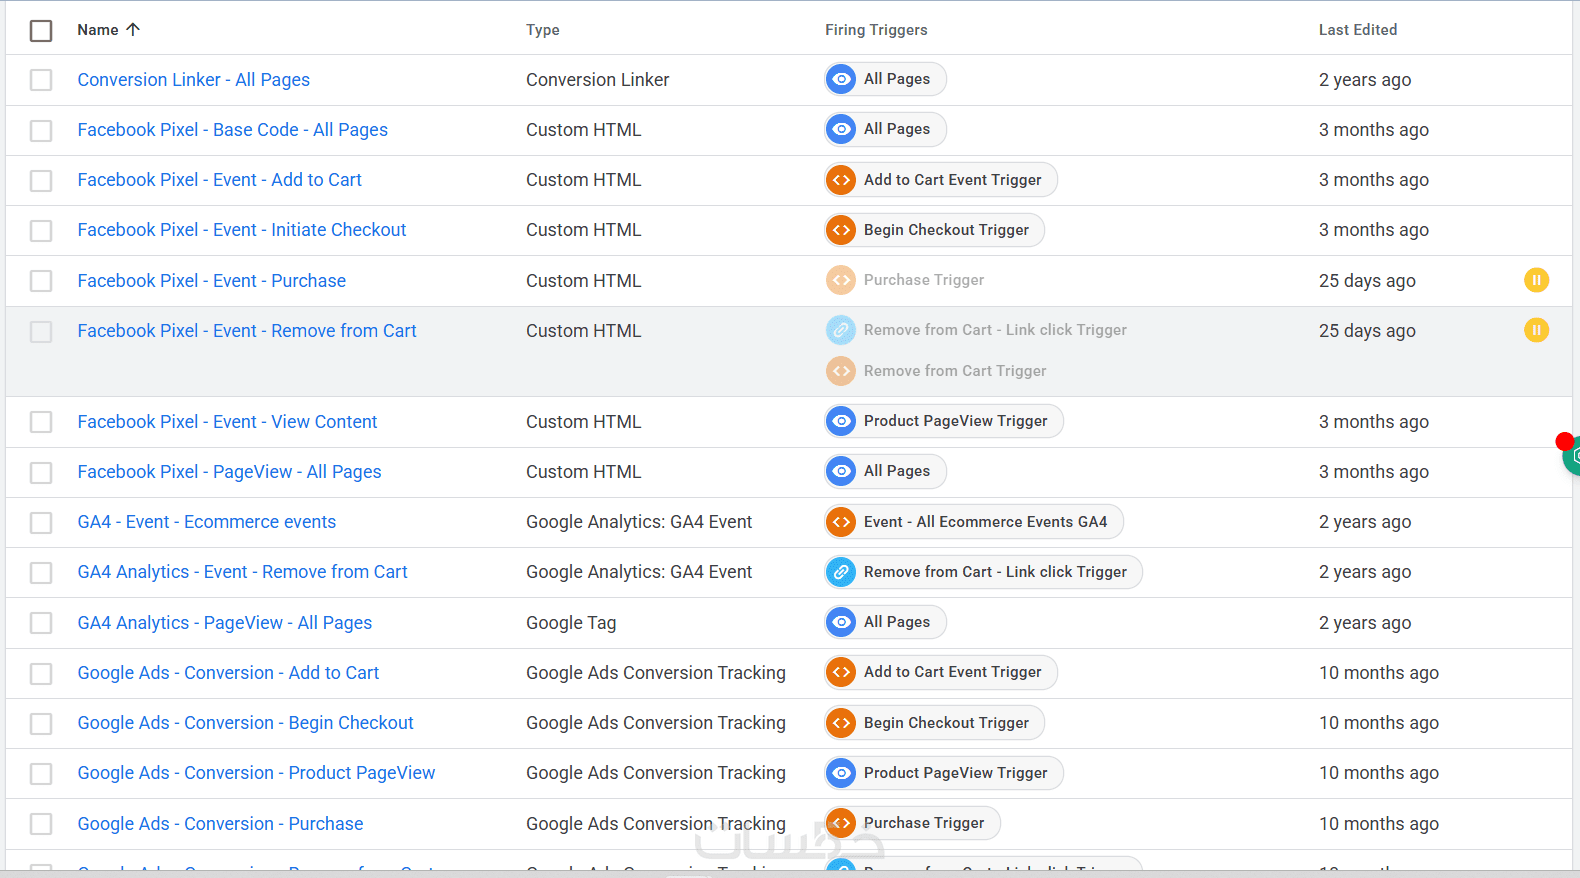
Task: Check the Facebook Pixel Initiate Checkout row
Action: [41, 231]
